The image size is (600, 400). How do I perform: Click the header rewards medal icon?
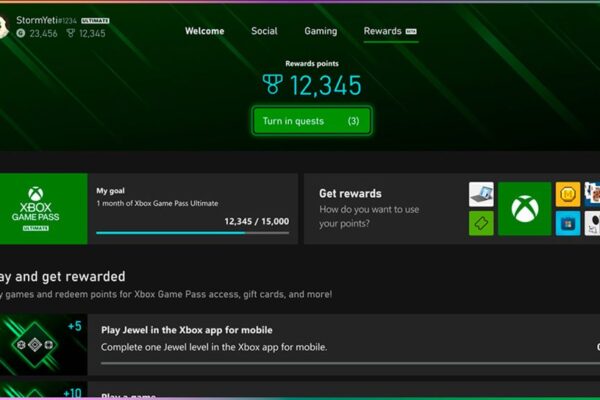[70, 33]
